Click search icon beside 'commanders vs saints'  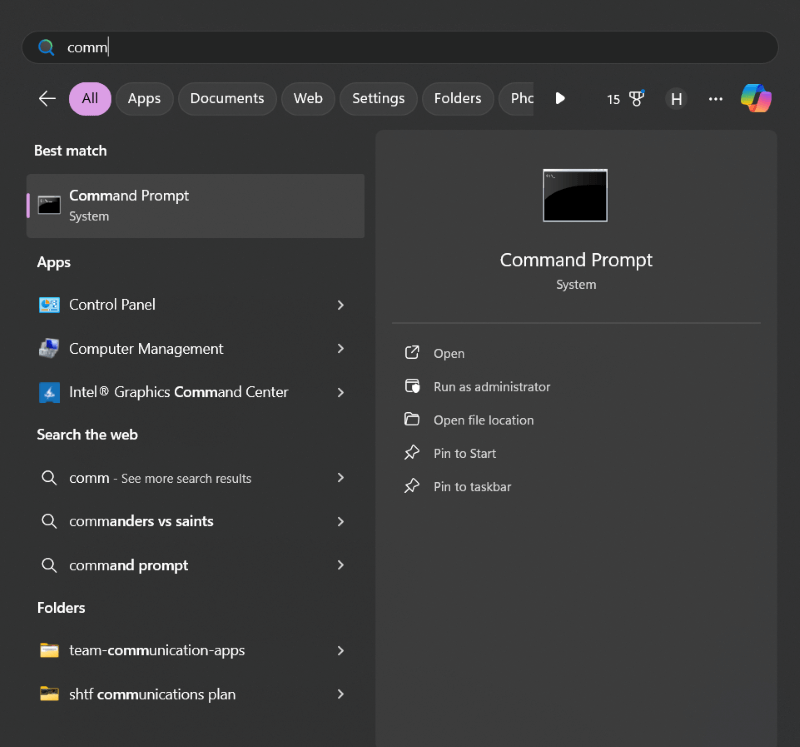(49, 521)
